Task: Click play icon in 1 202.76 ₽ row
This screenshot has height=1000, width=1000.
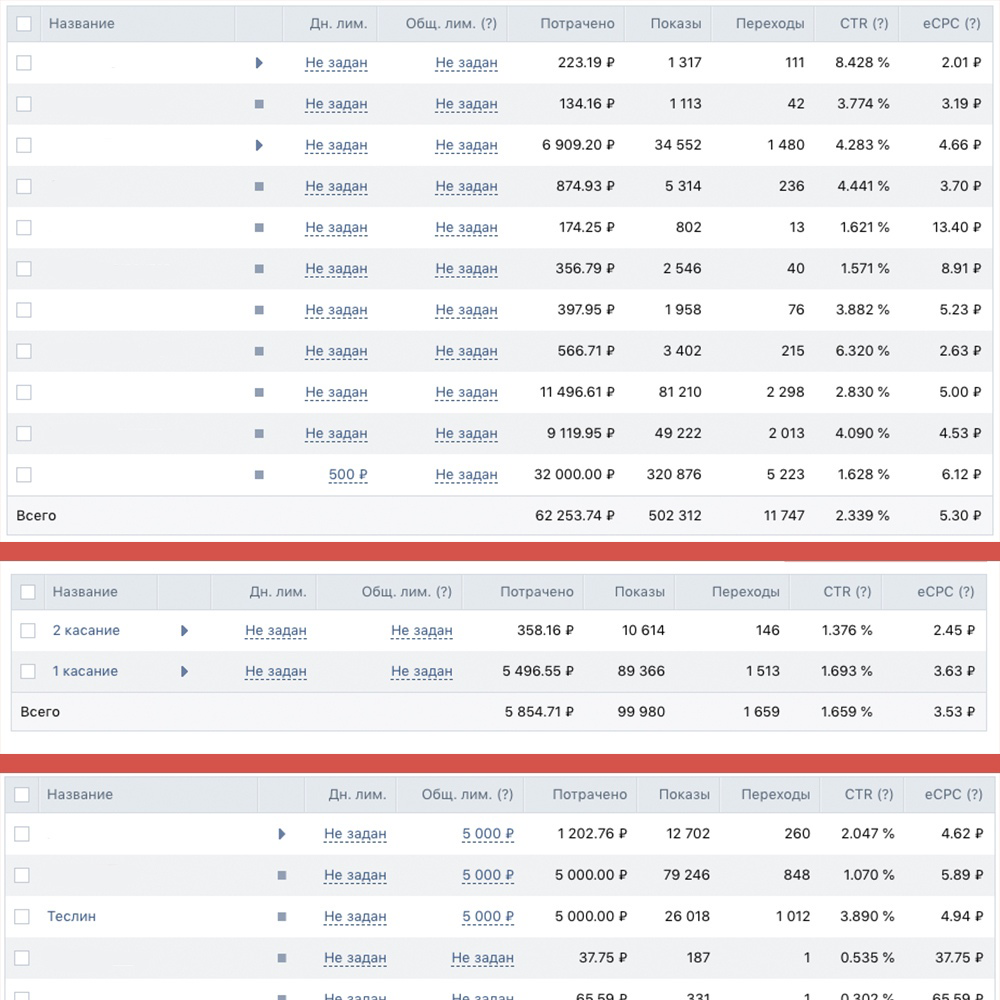Action: coord(282,834)
